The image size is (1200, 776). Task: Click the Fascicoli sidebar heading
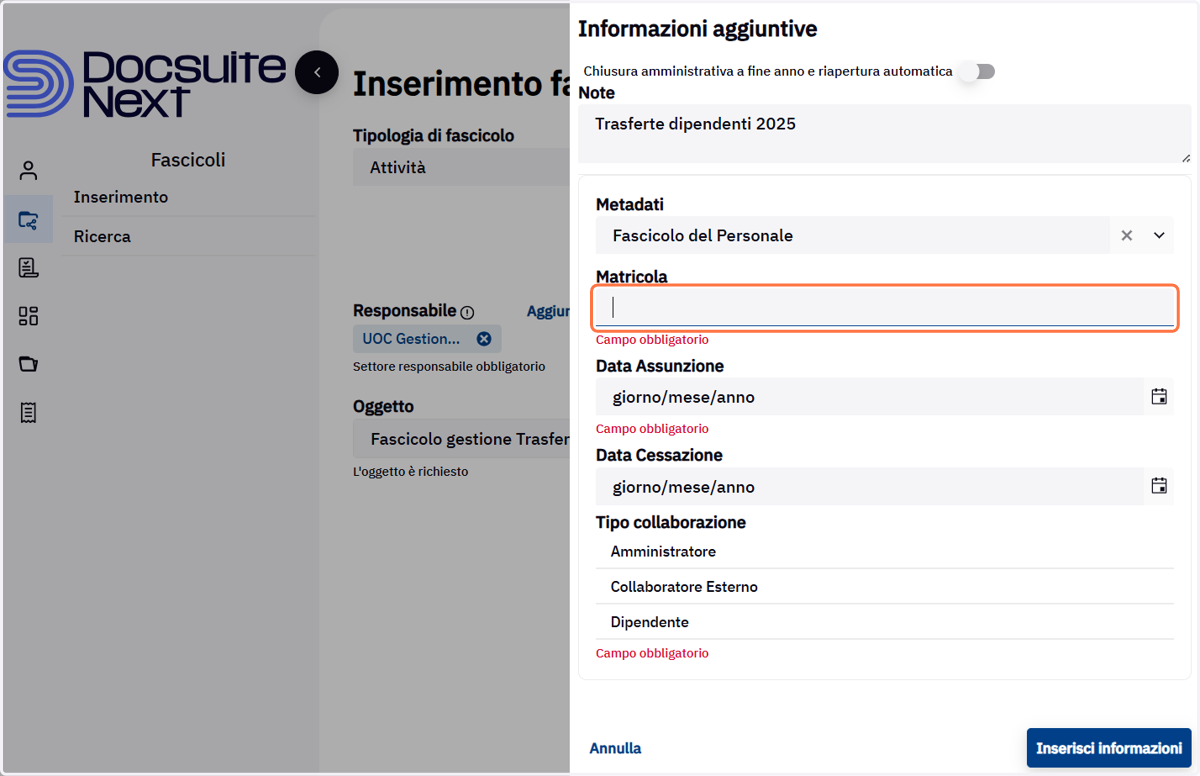(188, 160)
